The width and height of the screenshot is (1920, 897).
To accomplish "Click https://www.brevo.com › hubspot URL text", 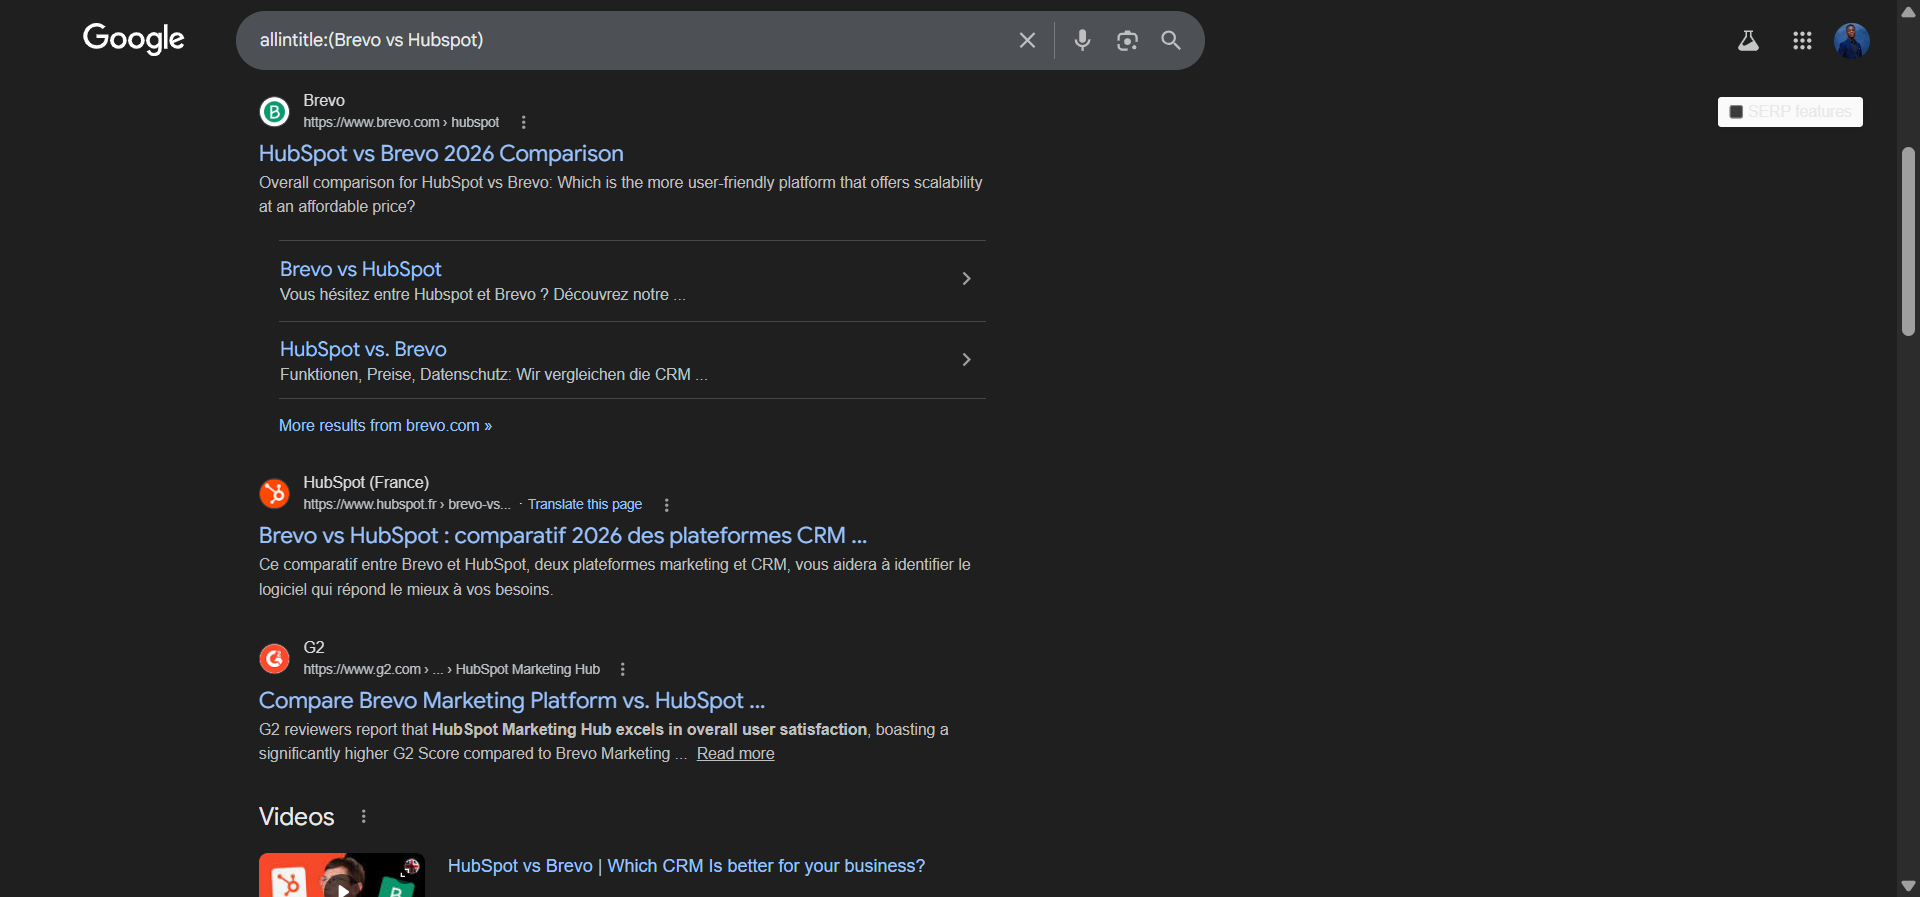I will 401,122.
